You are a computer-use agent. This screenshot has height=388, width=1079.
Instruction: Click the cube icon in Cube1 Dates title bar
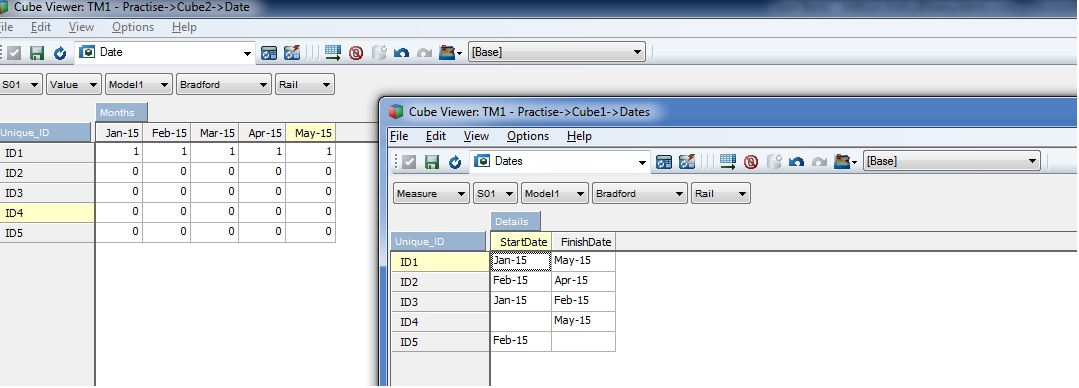(x=396, y=111)
